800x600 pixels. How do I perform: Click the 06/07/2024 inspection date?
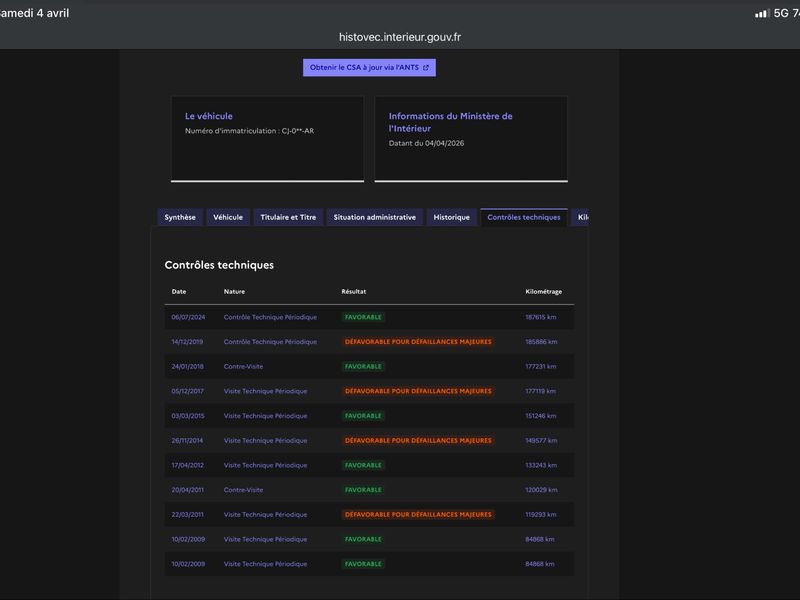coord(188,317)
